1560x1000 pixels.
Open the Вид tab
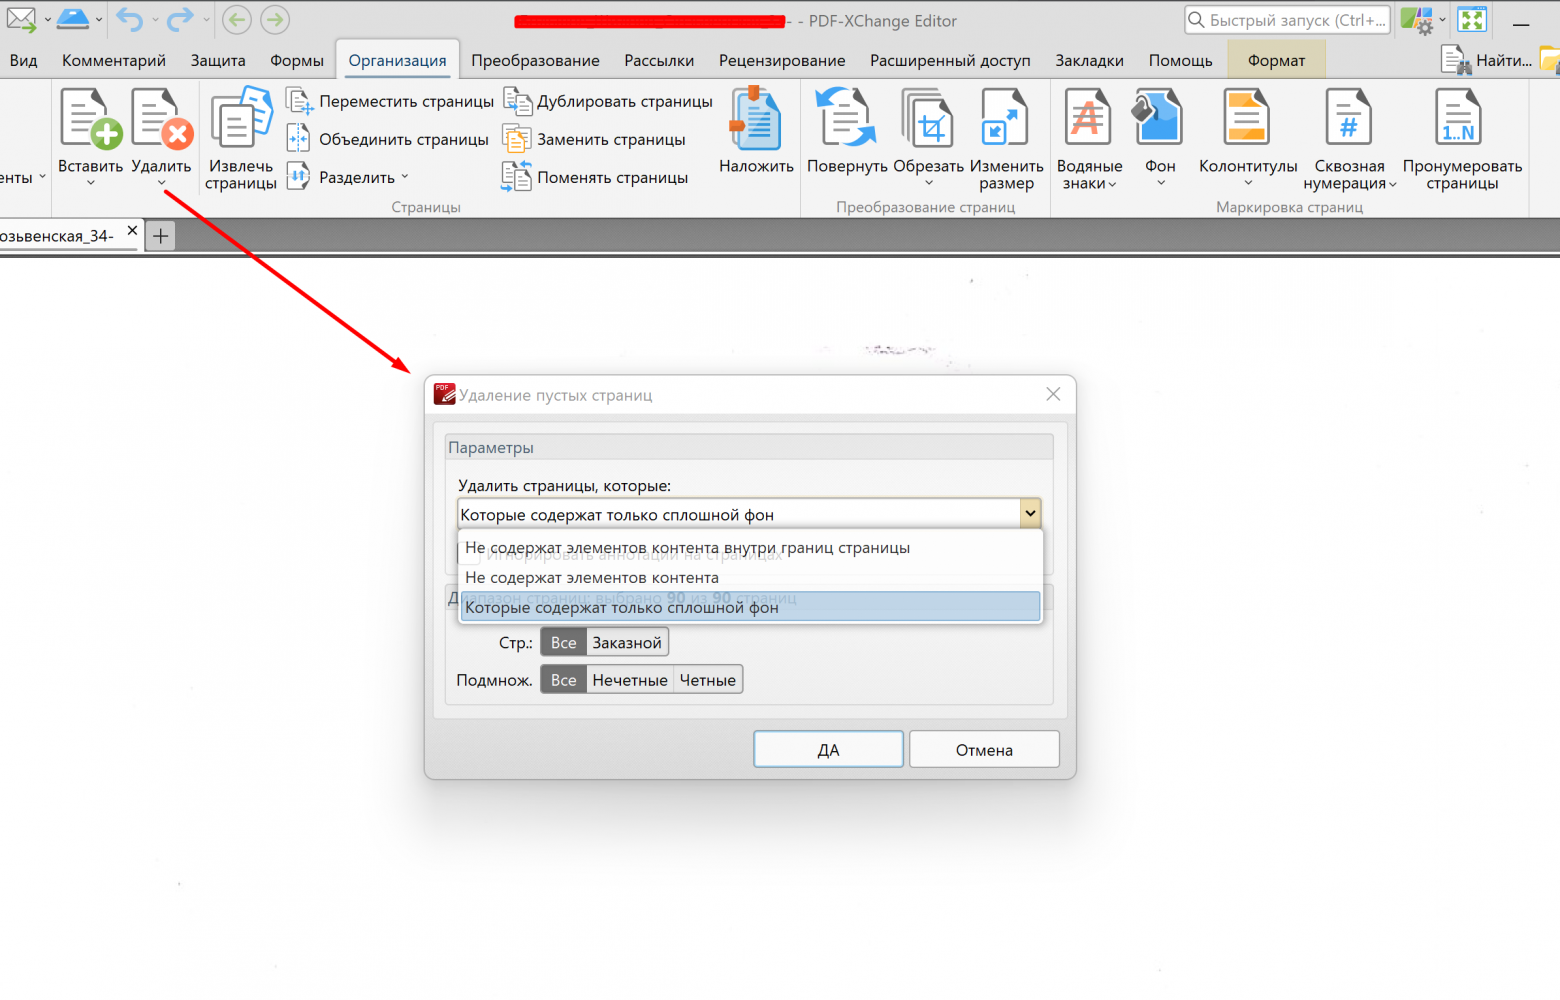(x=24, y=60)
